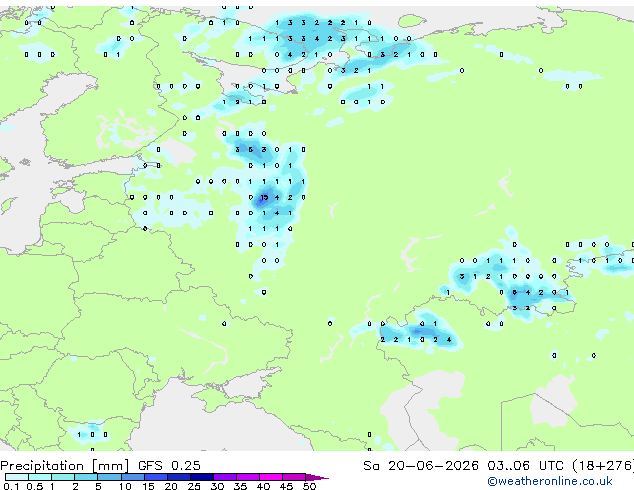Viewport: 634px width, 490px height.
Task: Click legend scale label '10'
Action: [x=125, y=486]
